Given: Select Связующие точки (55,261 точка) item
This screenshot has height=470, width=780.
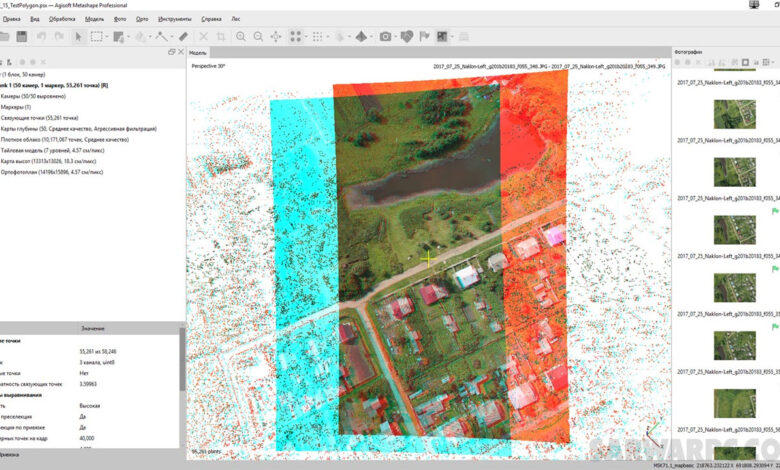Looking at the screenshot, I should point(39,118).
